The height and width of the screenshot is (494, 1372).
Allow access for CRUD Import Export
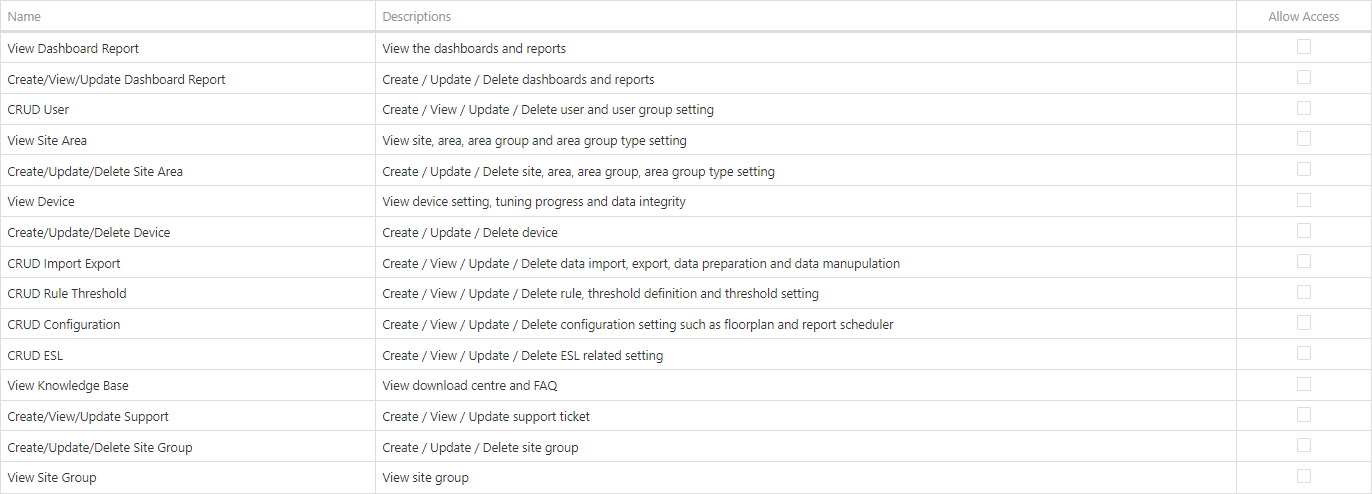point(1304,261)
